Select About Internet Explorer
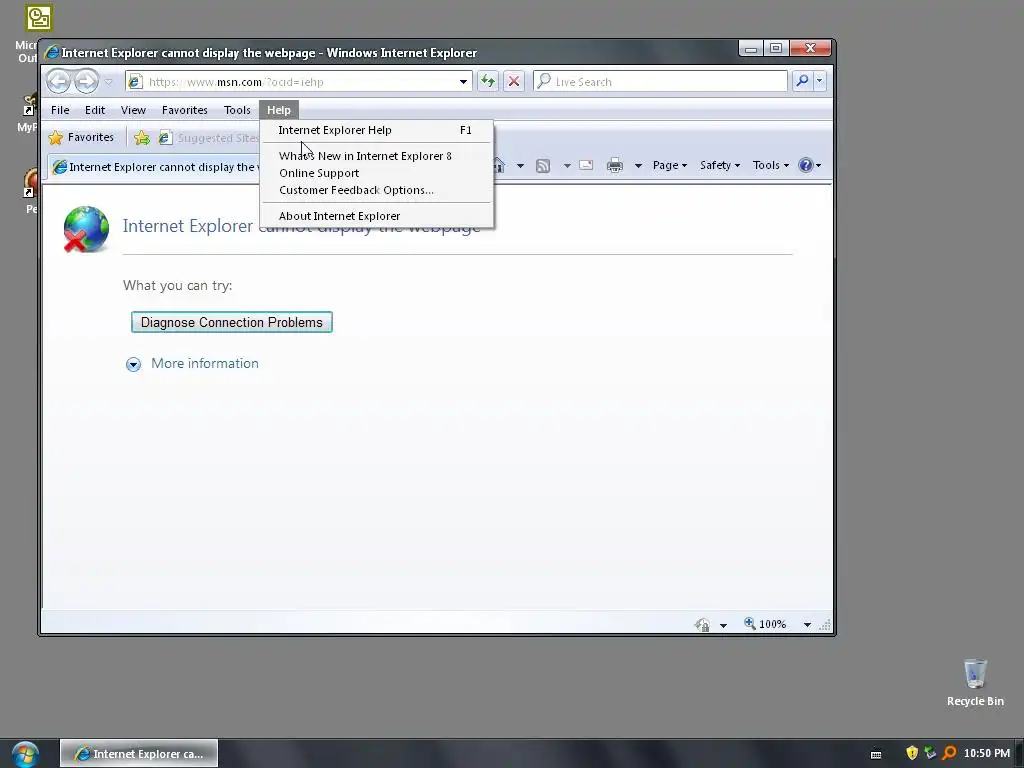Image resolution: width=1024 pixels, height=768 pixels. point(377,216)
